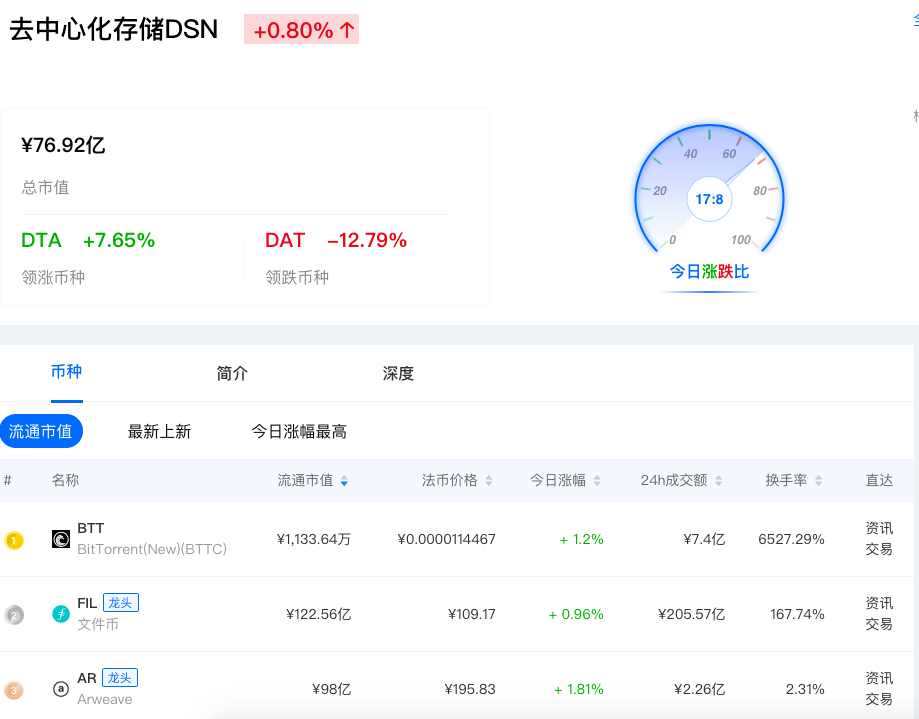Screen dimensions: 919x719
Task: Open the 简介 tab
Action: [x=232, y=373]
